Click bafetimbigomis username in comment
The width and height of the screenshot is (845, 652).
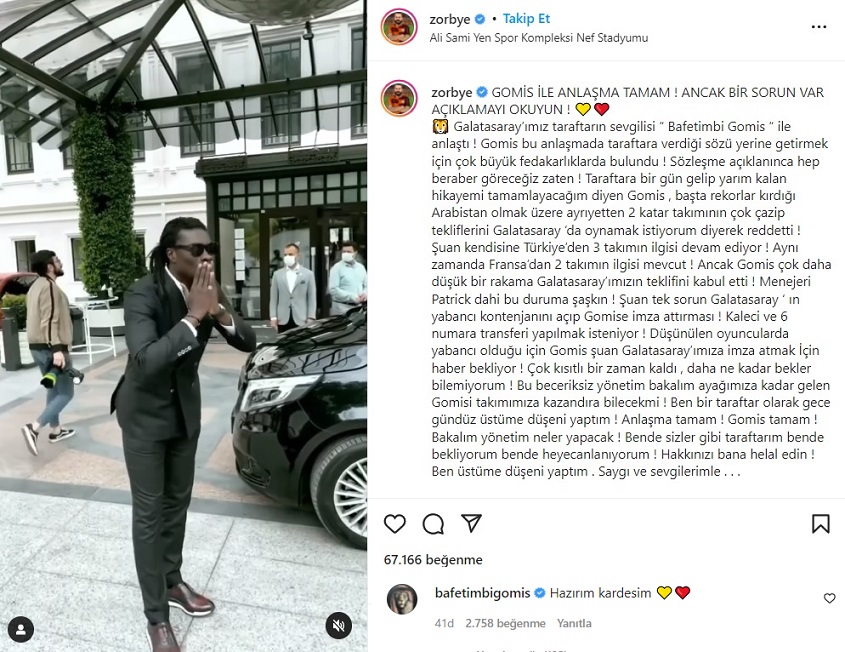[x=482, y=593]
